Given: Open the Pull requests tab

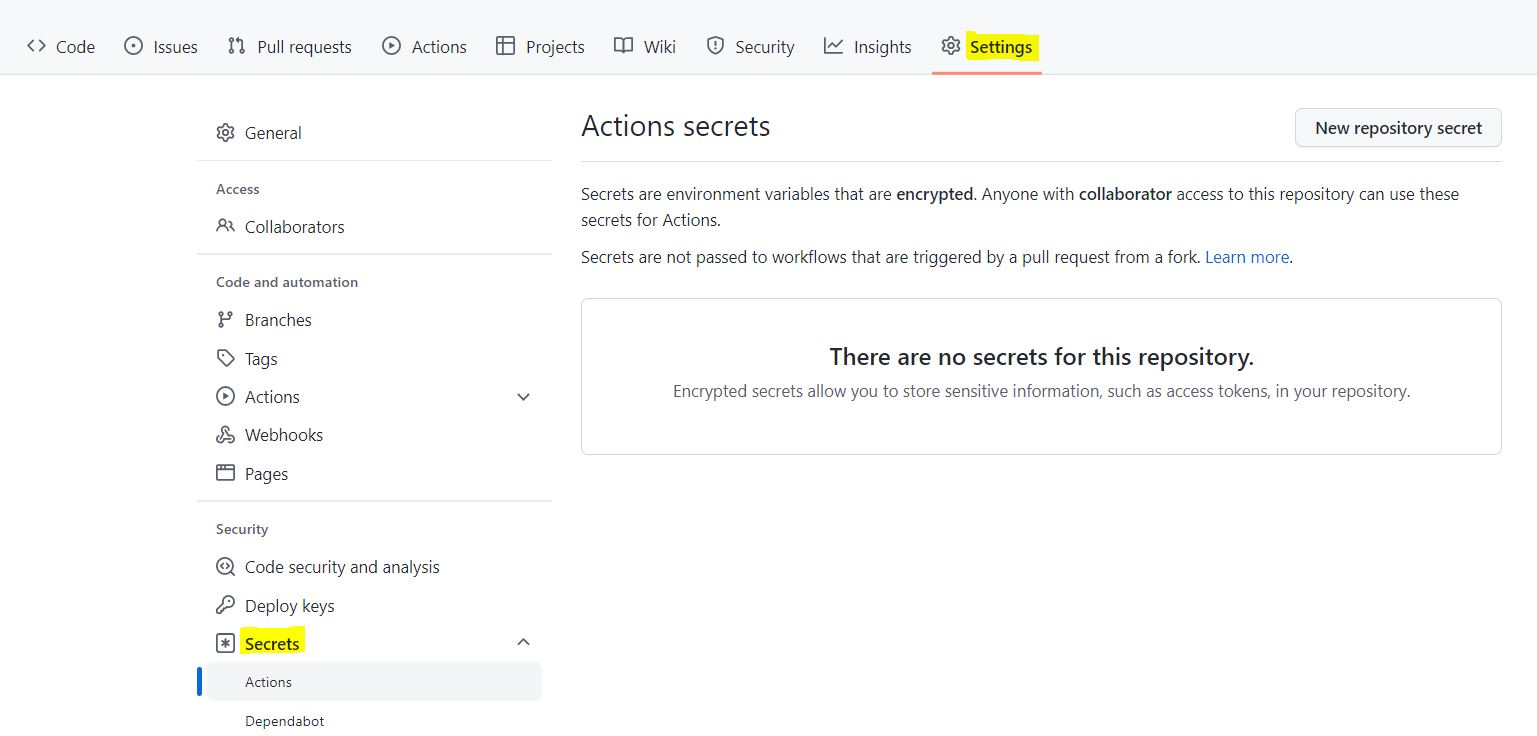Looking at the screenshot, I should click(x=290, y=47).
